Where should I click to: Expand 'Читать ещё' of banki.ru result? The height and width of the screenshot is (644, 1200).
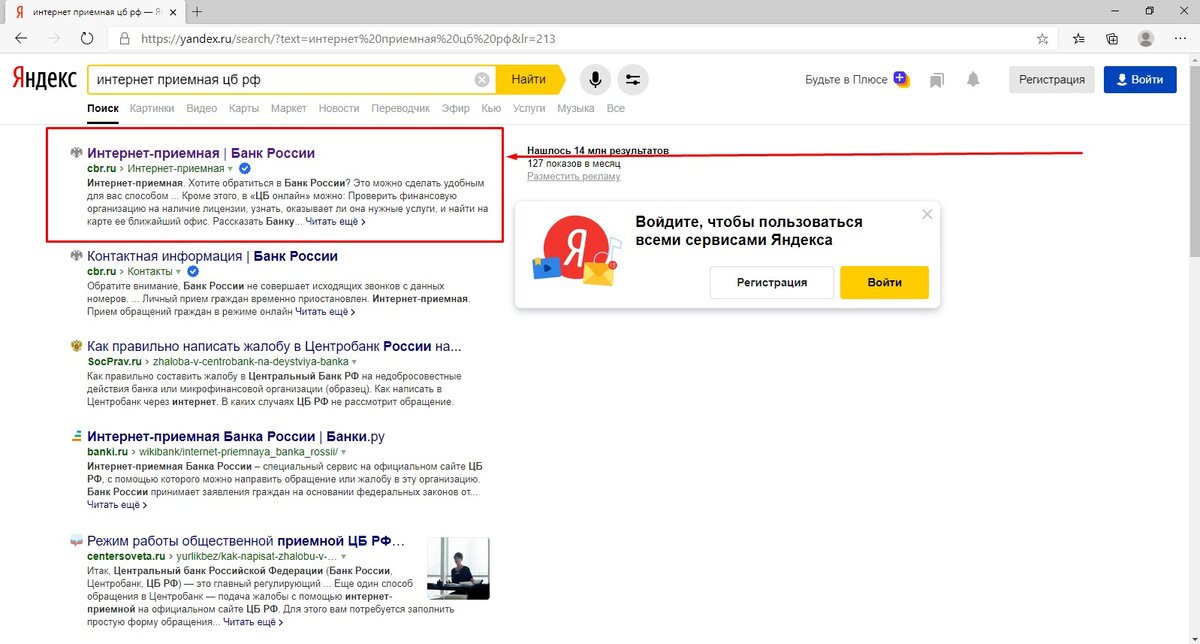(117, 505)
